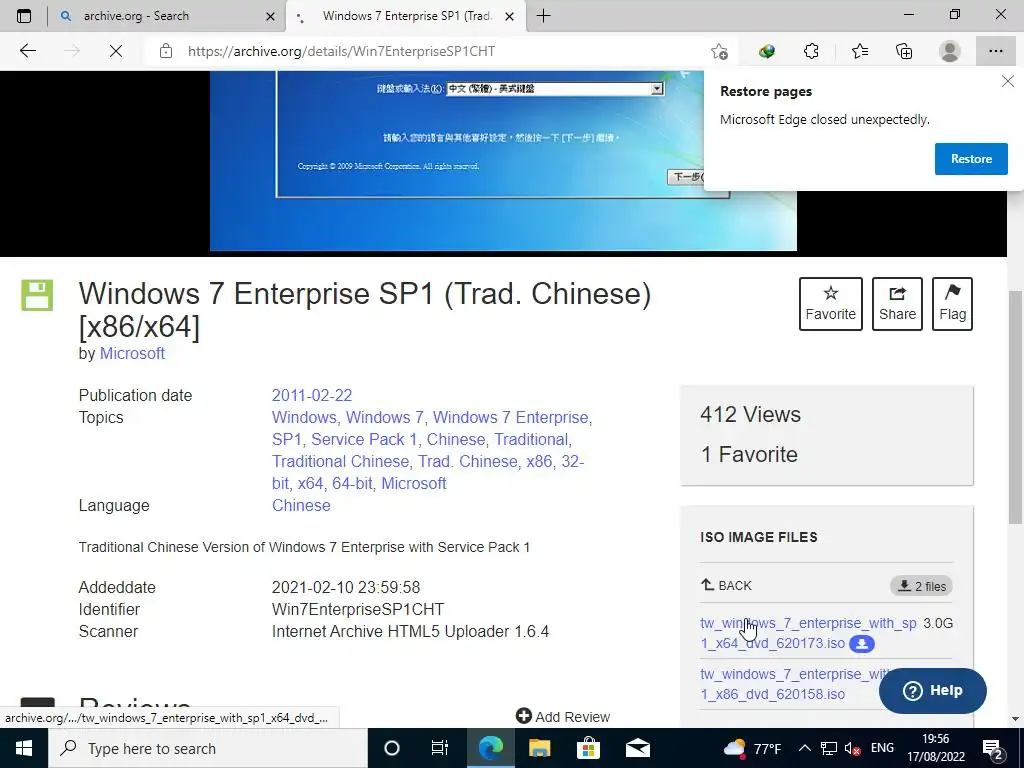Open the Favorites list icon
This screenshot has width=1024, height=768.
click(x=859, y=51)
